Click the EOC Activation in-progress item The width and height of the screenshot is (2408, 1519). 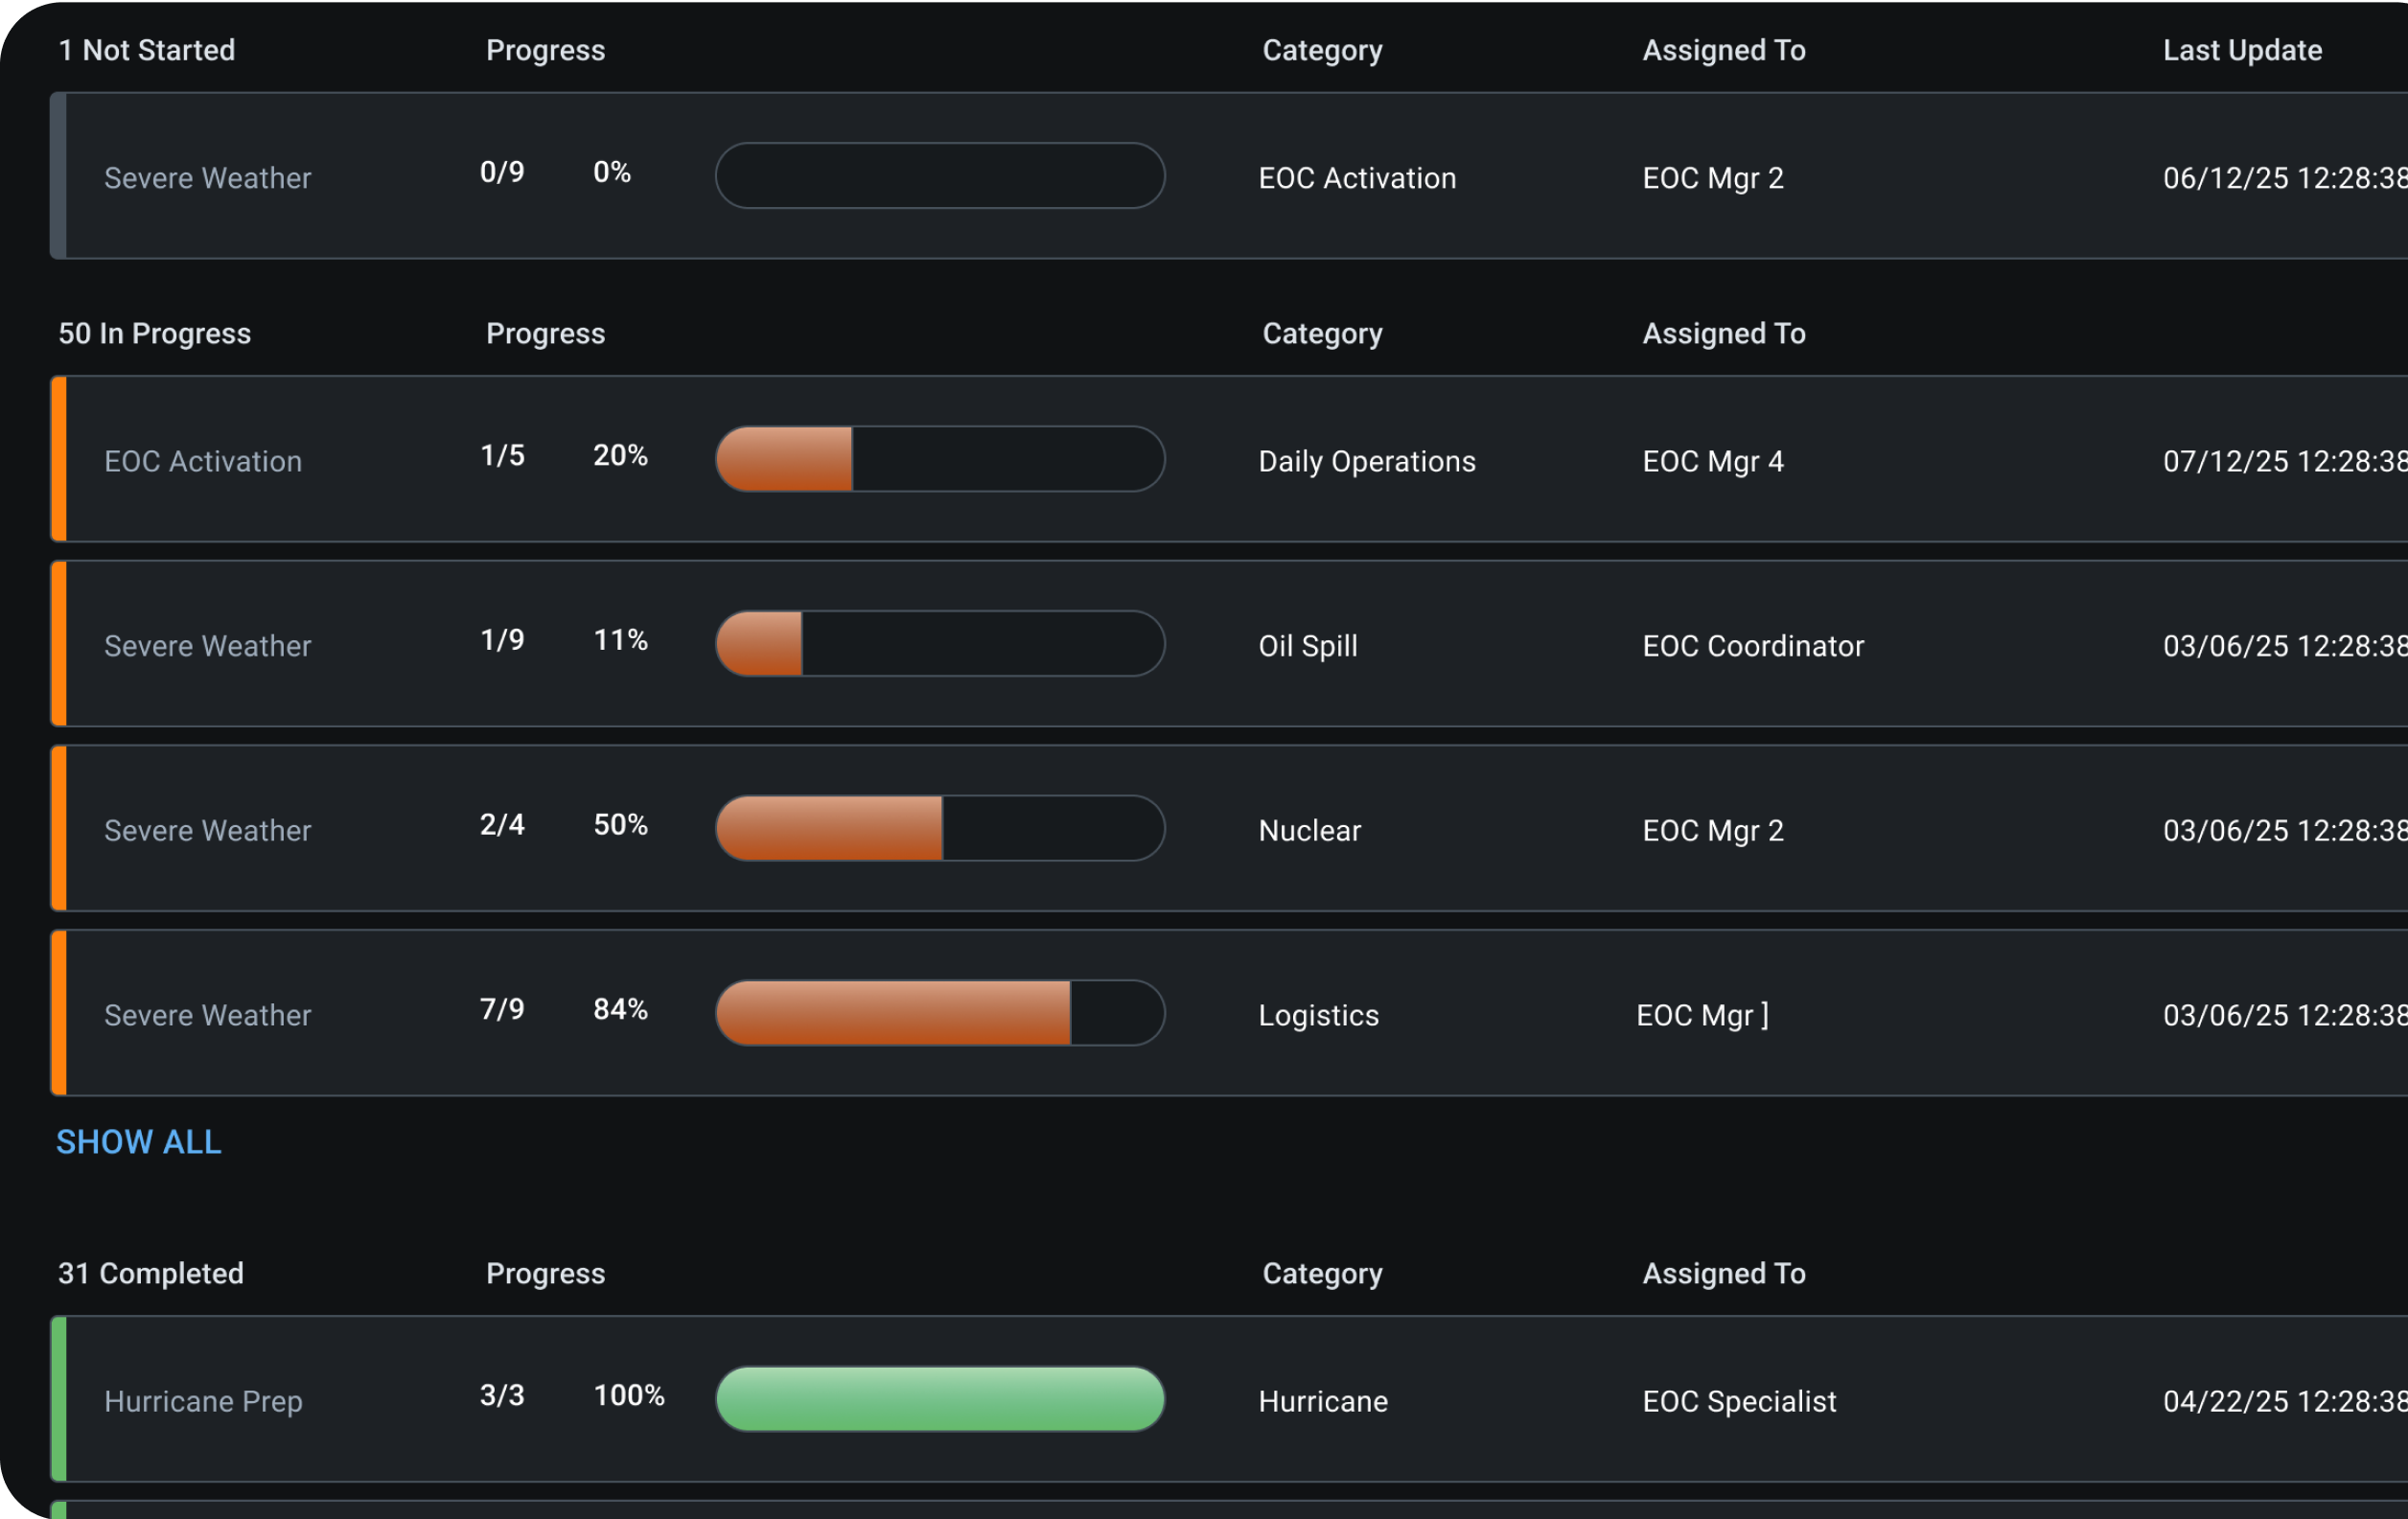tap(203, 461)
